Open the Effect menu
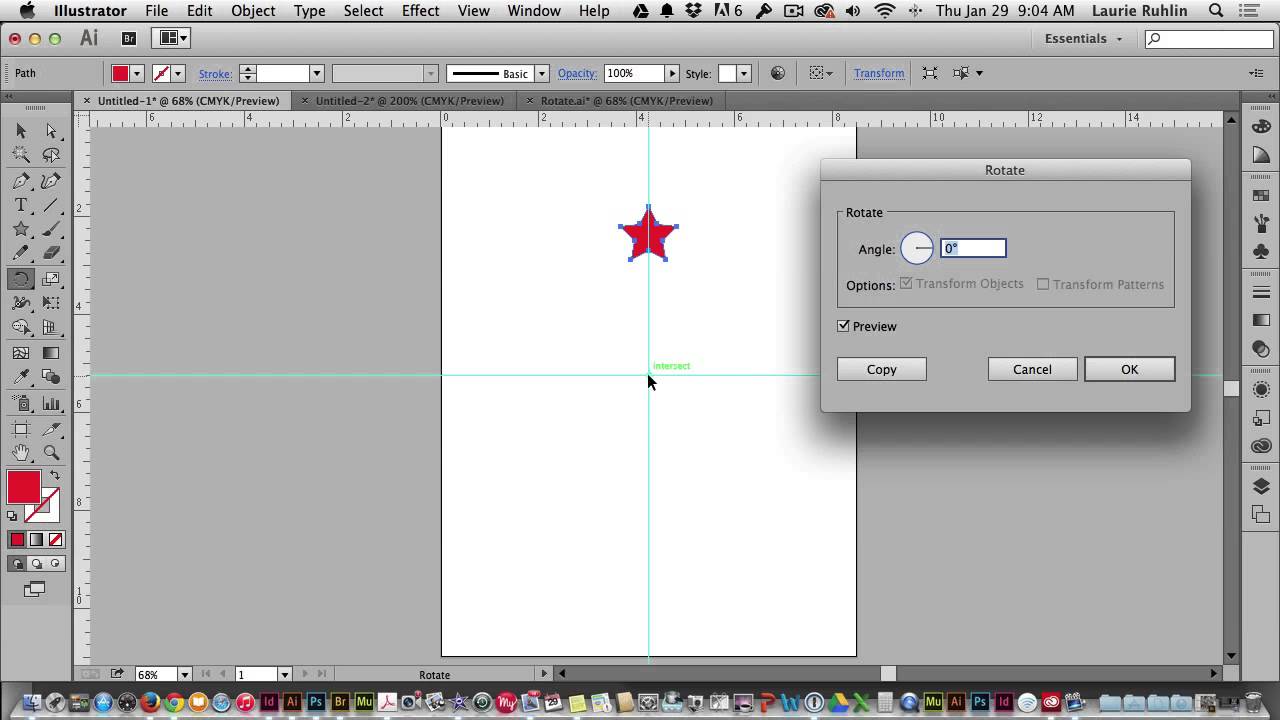The height and width of the screenshot is (720, 1280). pyautogui.click(x=420, y=11)
